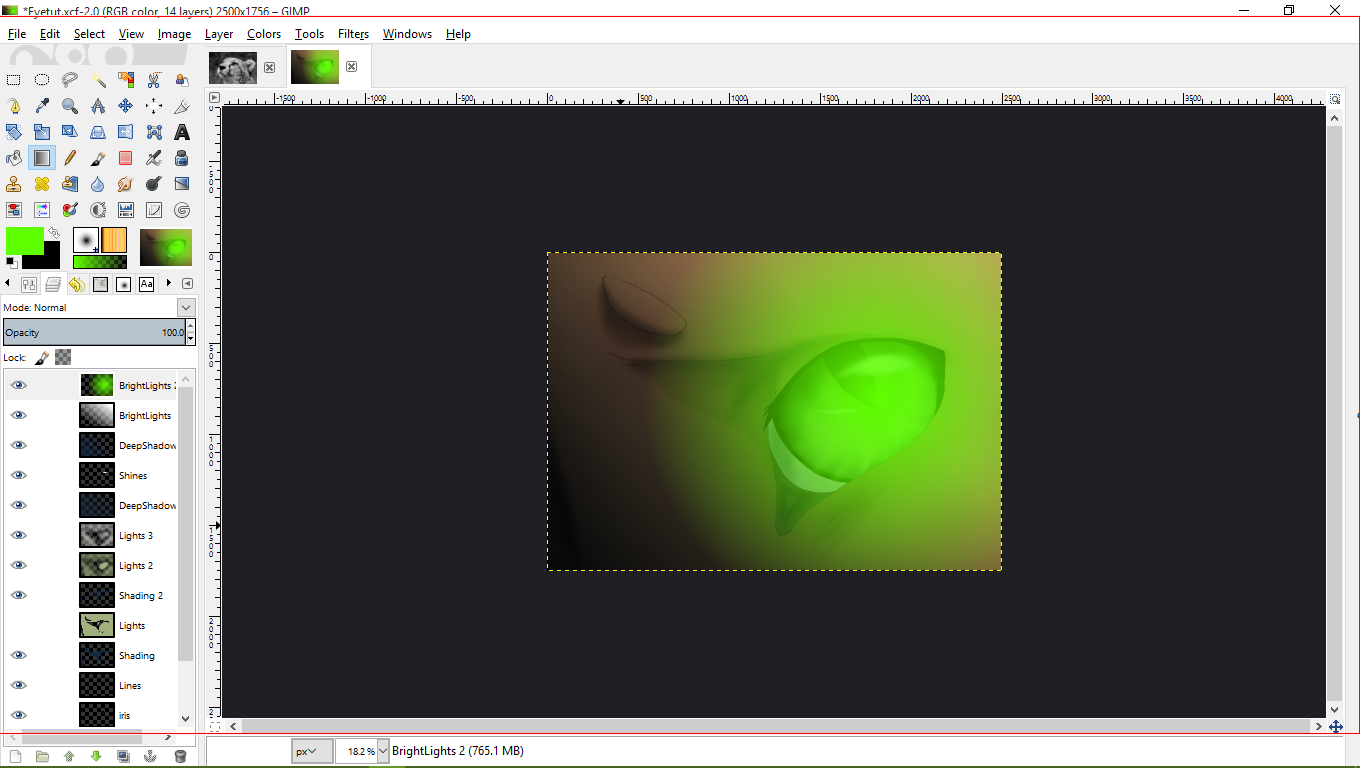This screenshot has width=1360, height=768.
Task: Toggle visibility of the iris layer
Action: click(19, 715)
